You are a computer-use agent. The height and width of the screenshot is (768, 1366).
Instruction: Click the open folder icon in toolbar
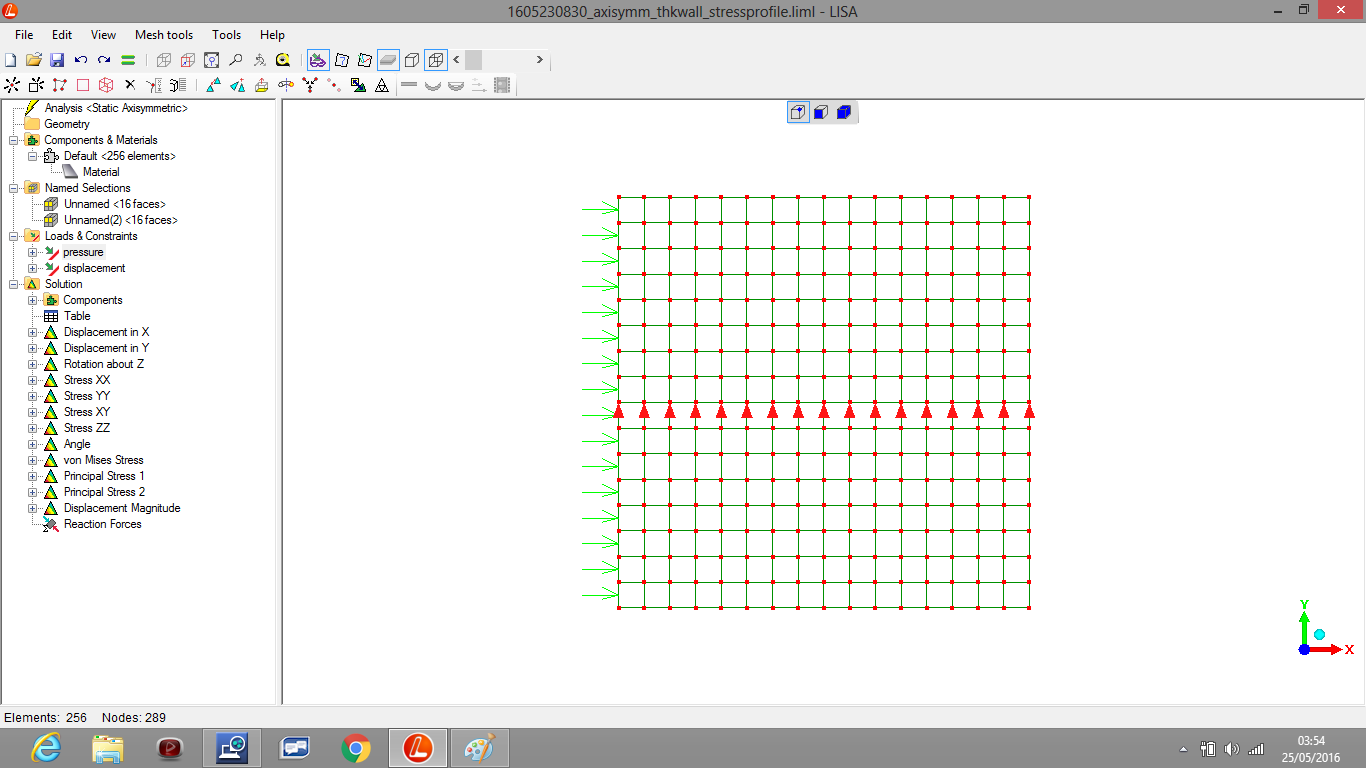33,60
